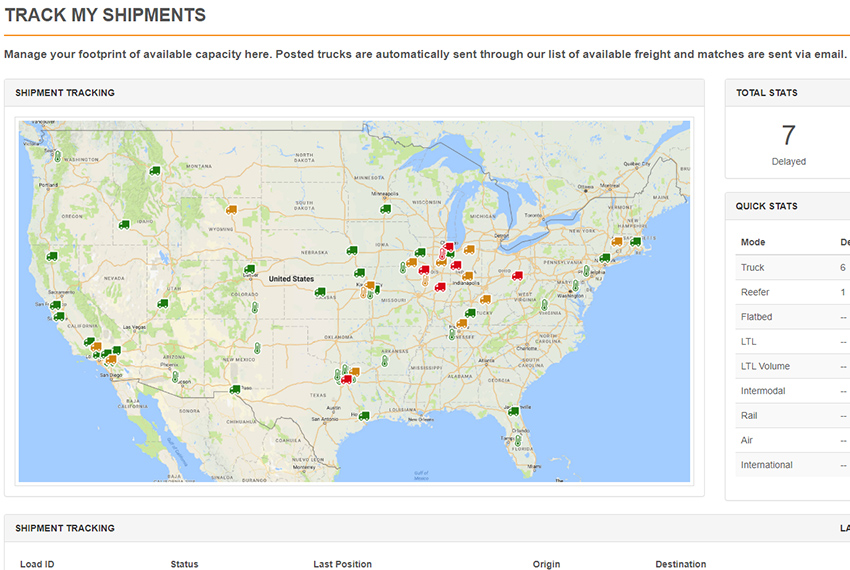Image resolution: width=850 pixels, height=570 pixels.
Task: Sort by the "Status" column header
Action: click(x=184, y=564)
